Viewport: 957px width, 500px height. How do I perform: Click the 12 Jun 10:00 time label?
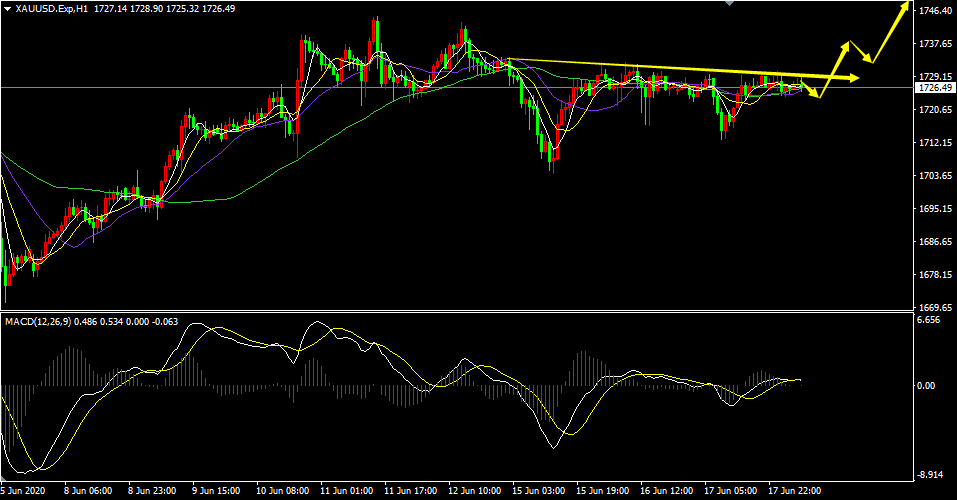[476, 491]
